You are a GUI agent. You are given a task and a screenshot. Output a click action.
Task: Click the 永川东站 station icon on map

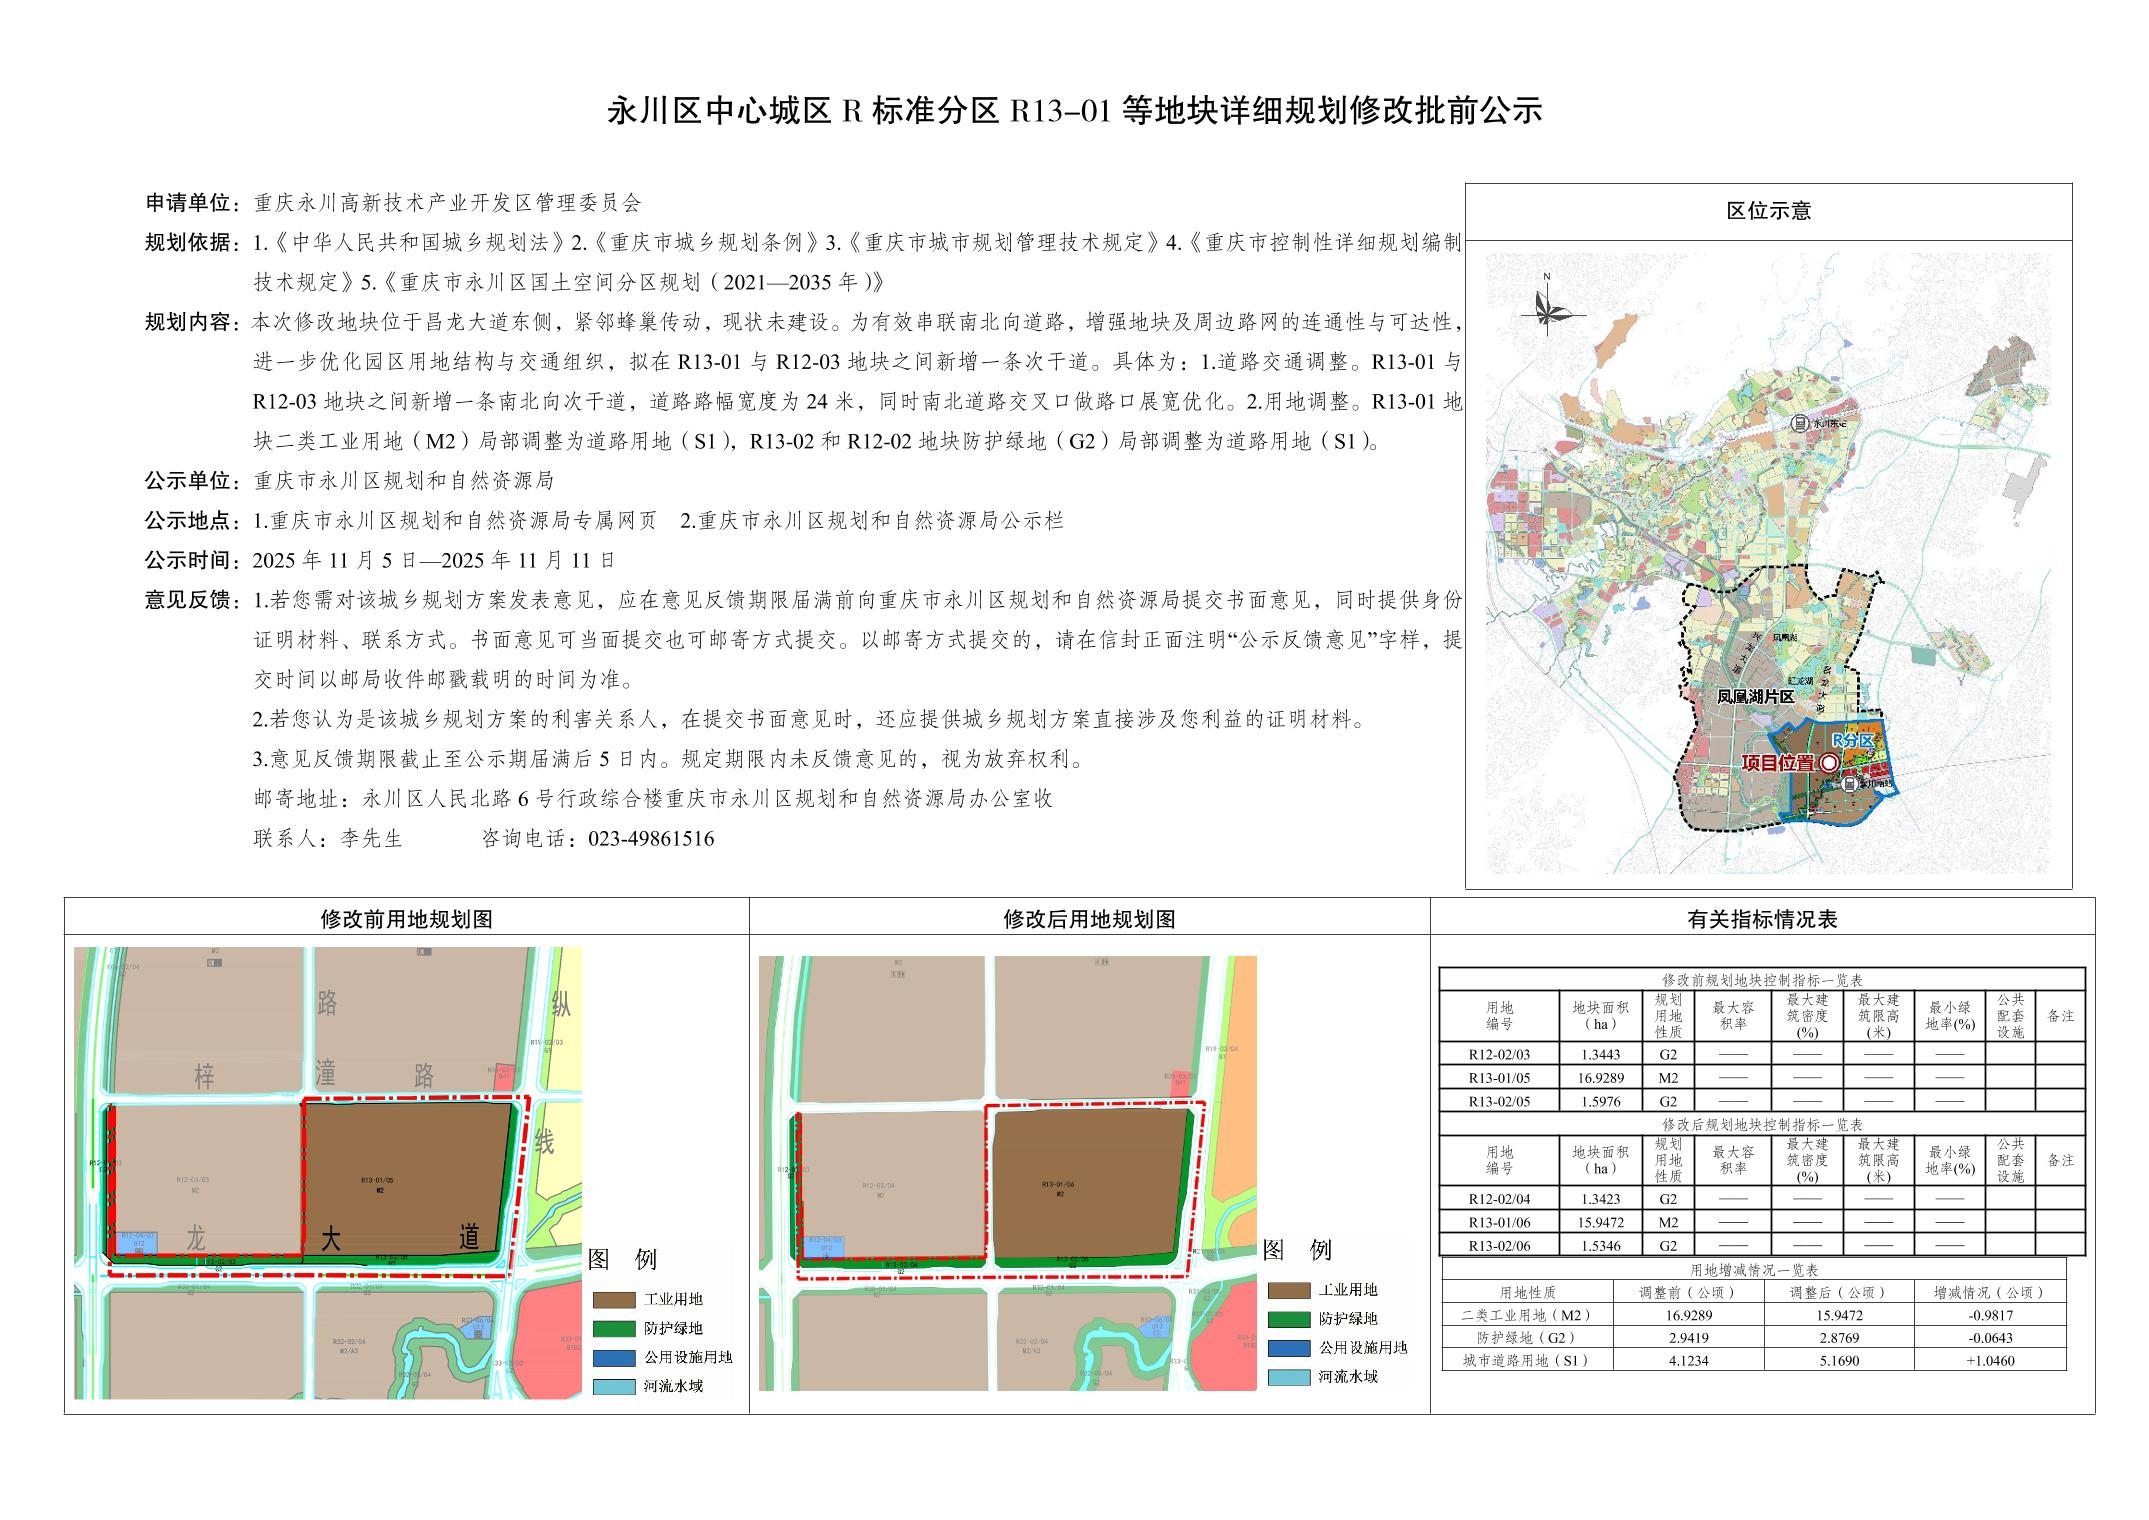(x=1800, y=423)
